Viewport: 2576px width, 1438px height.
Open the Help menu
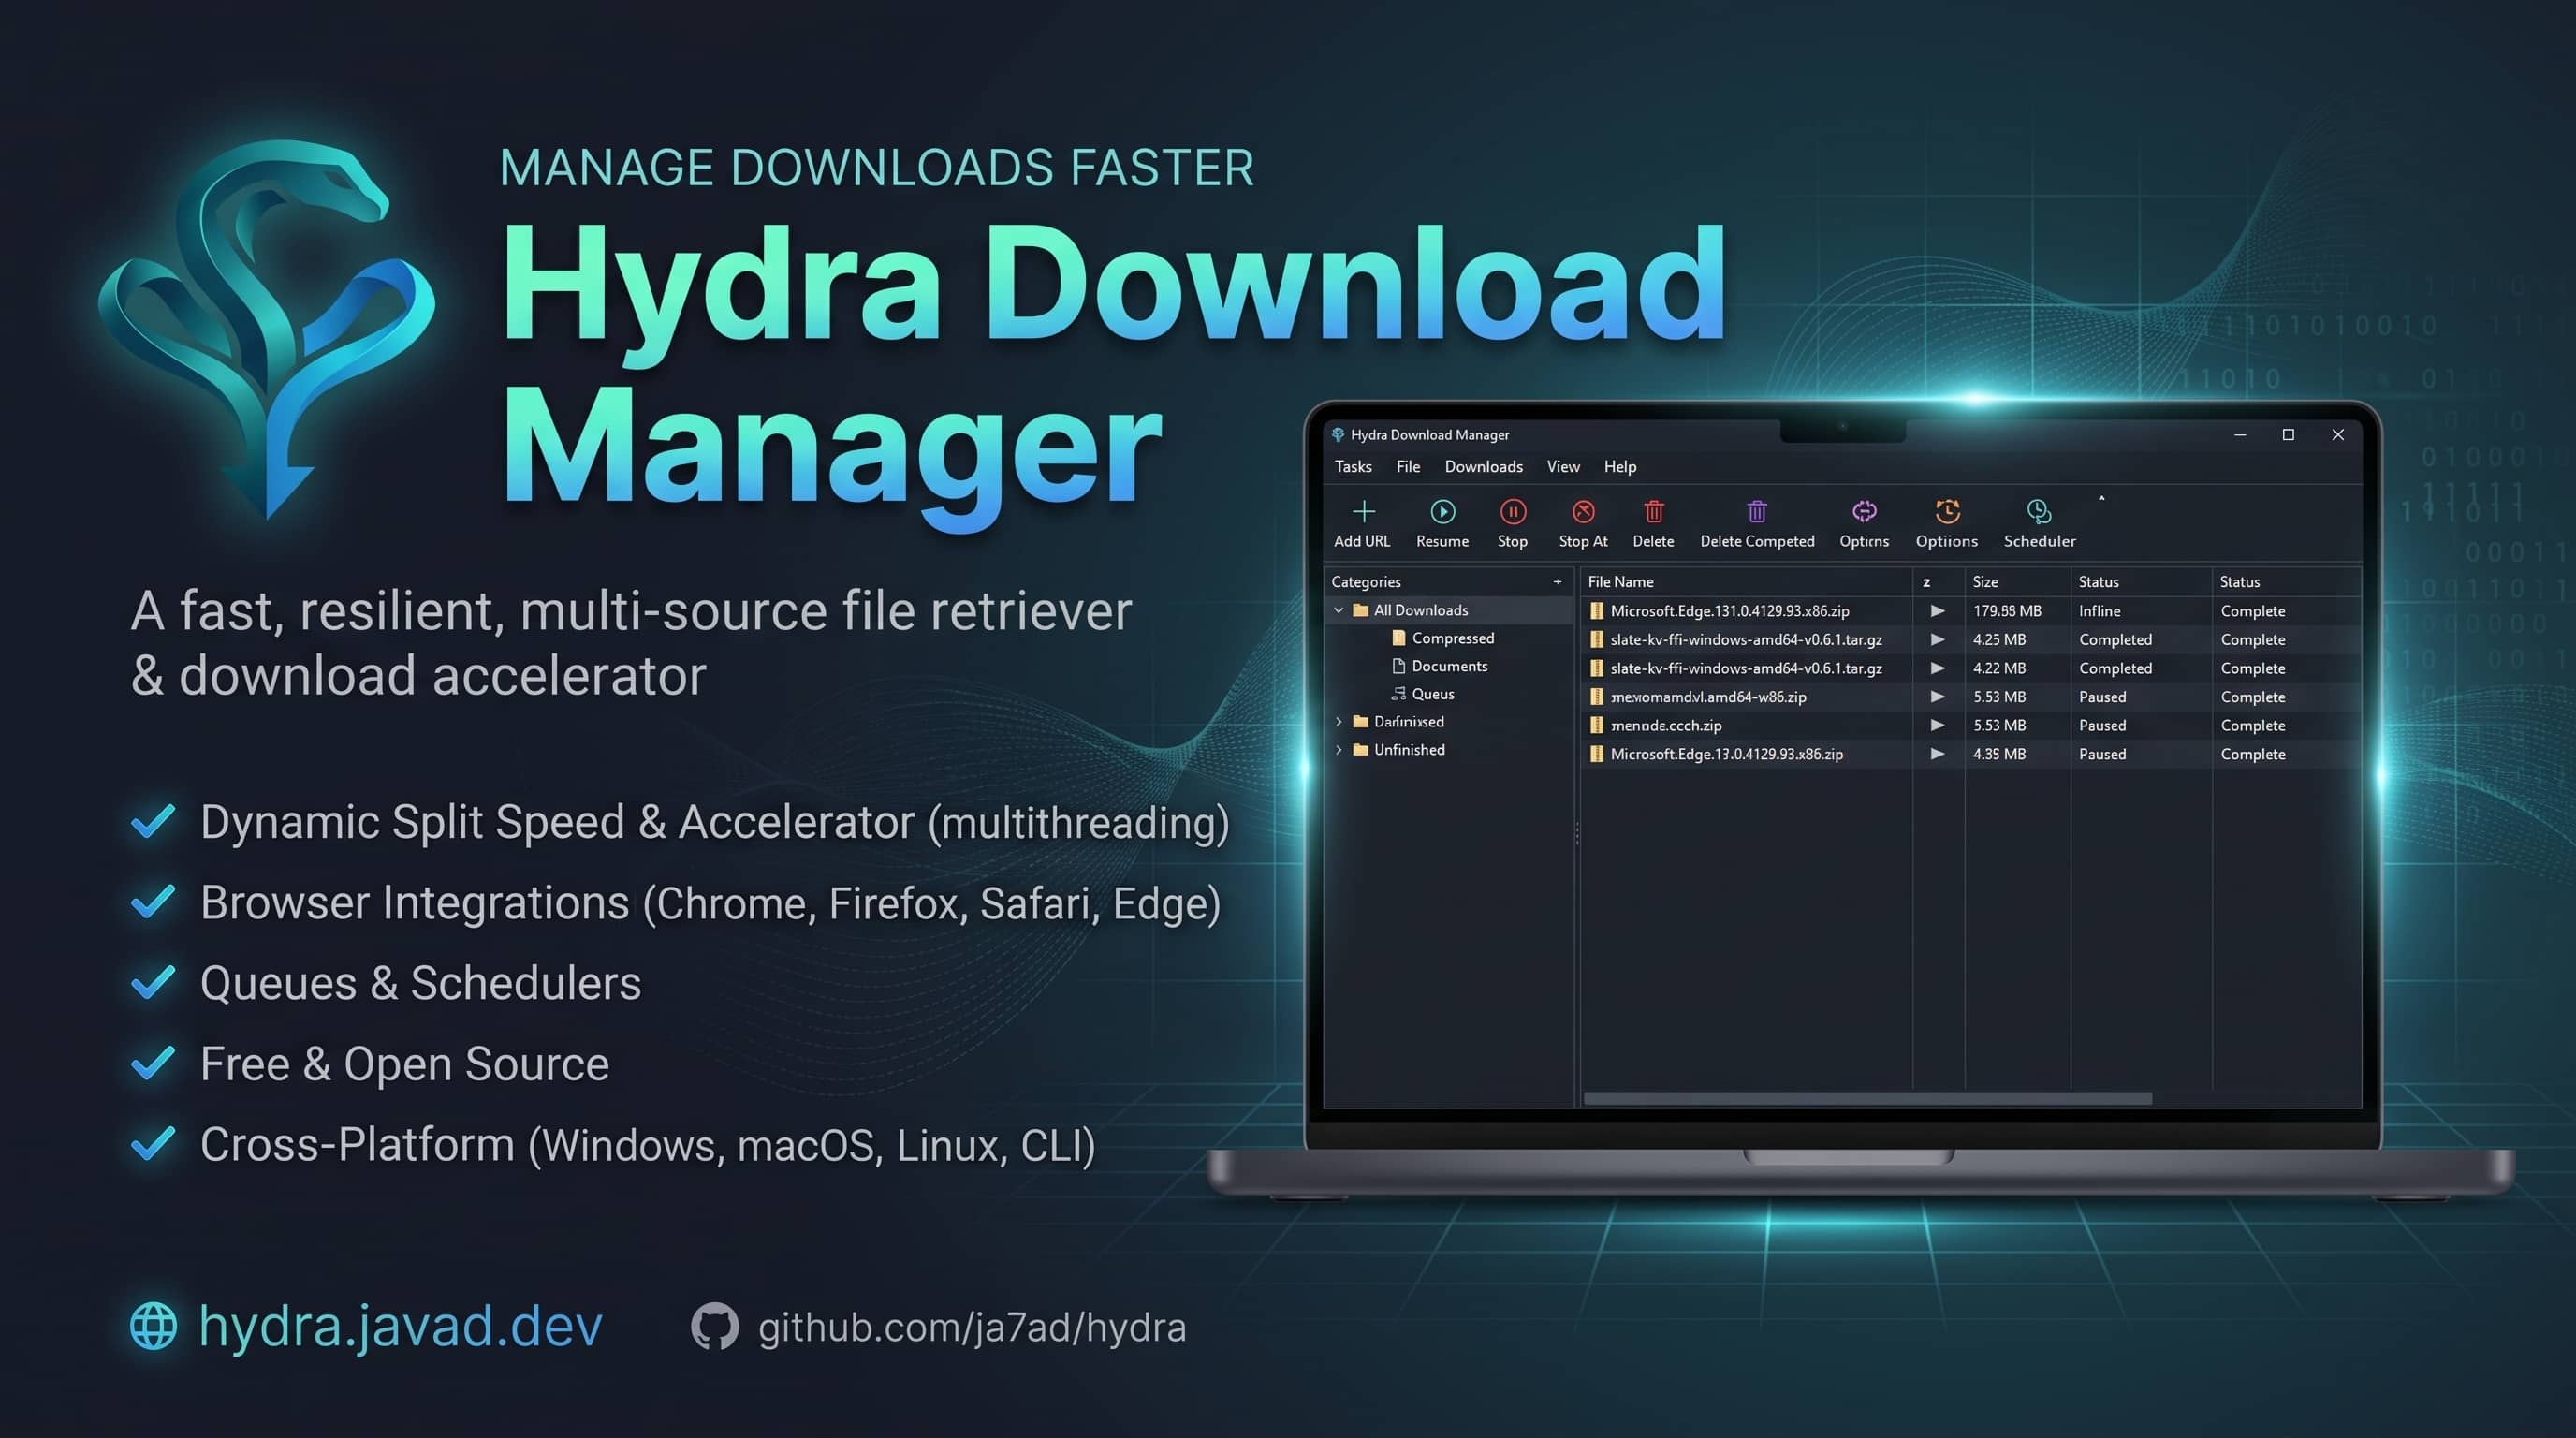click(1620, 467)
